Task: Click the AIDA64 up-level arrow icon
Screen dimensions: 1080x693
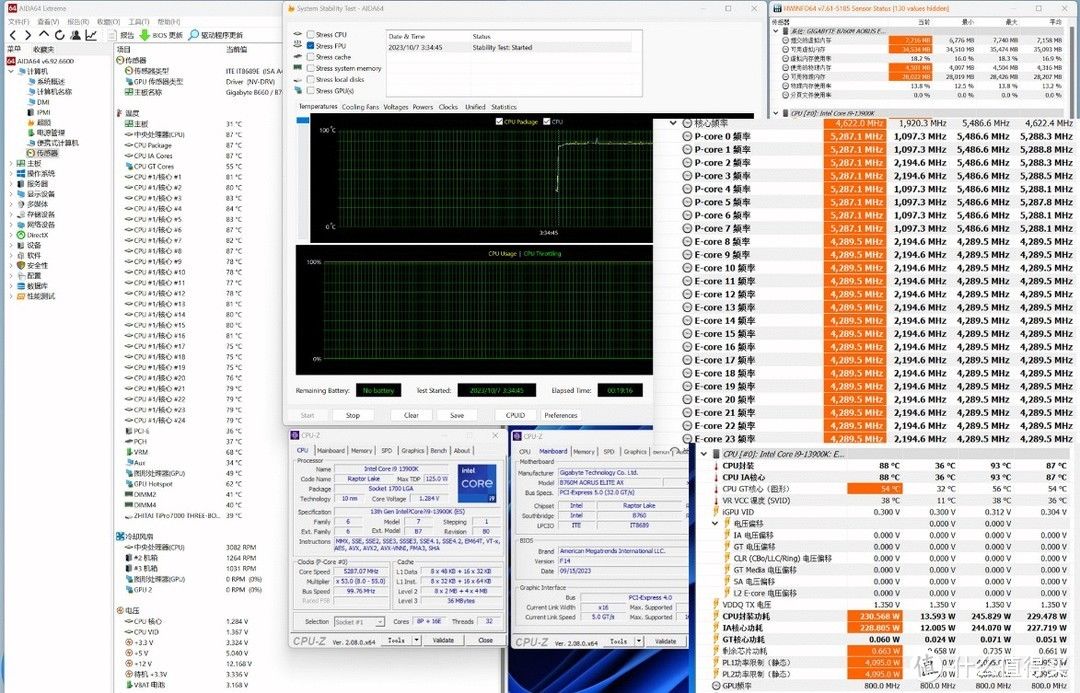Action: [44, 34]
